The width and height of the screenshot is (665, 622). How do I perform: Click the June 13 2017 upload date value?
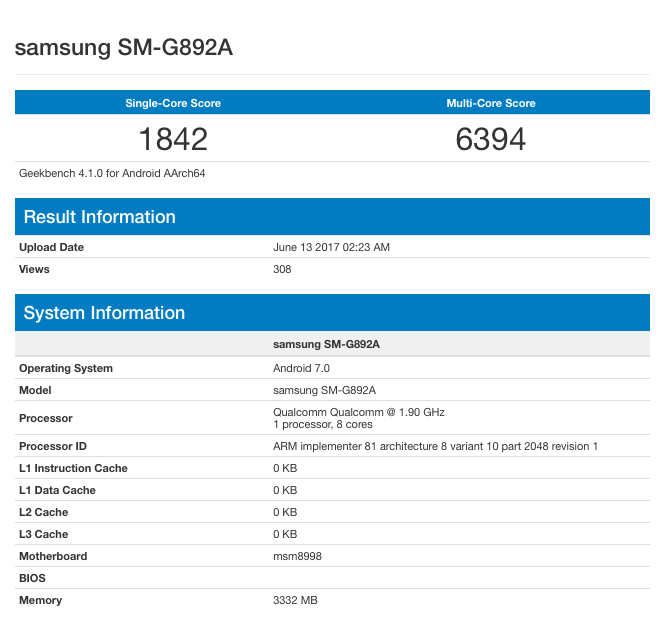331,247
